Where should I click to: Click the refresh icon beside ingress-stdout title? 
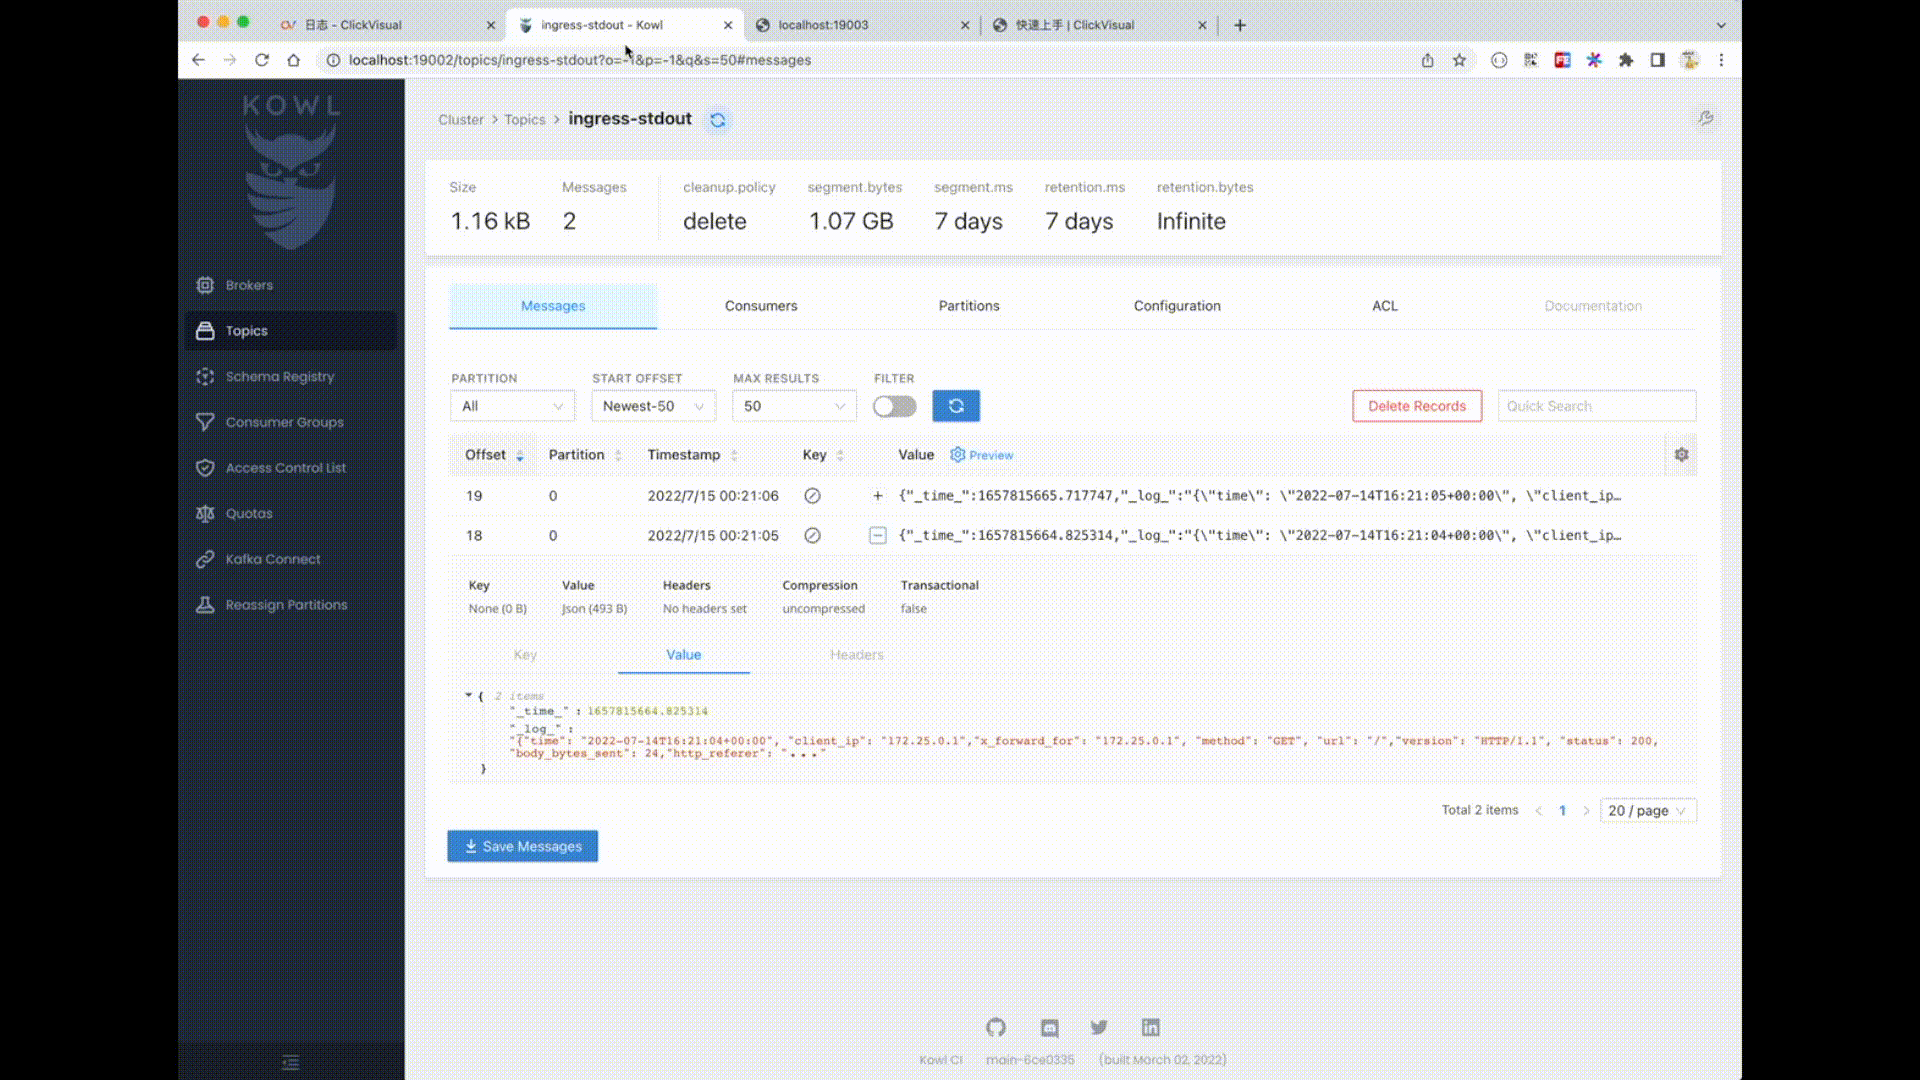717,120
